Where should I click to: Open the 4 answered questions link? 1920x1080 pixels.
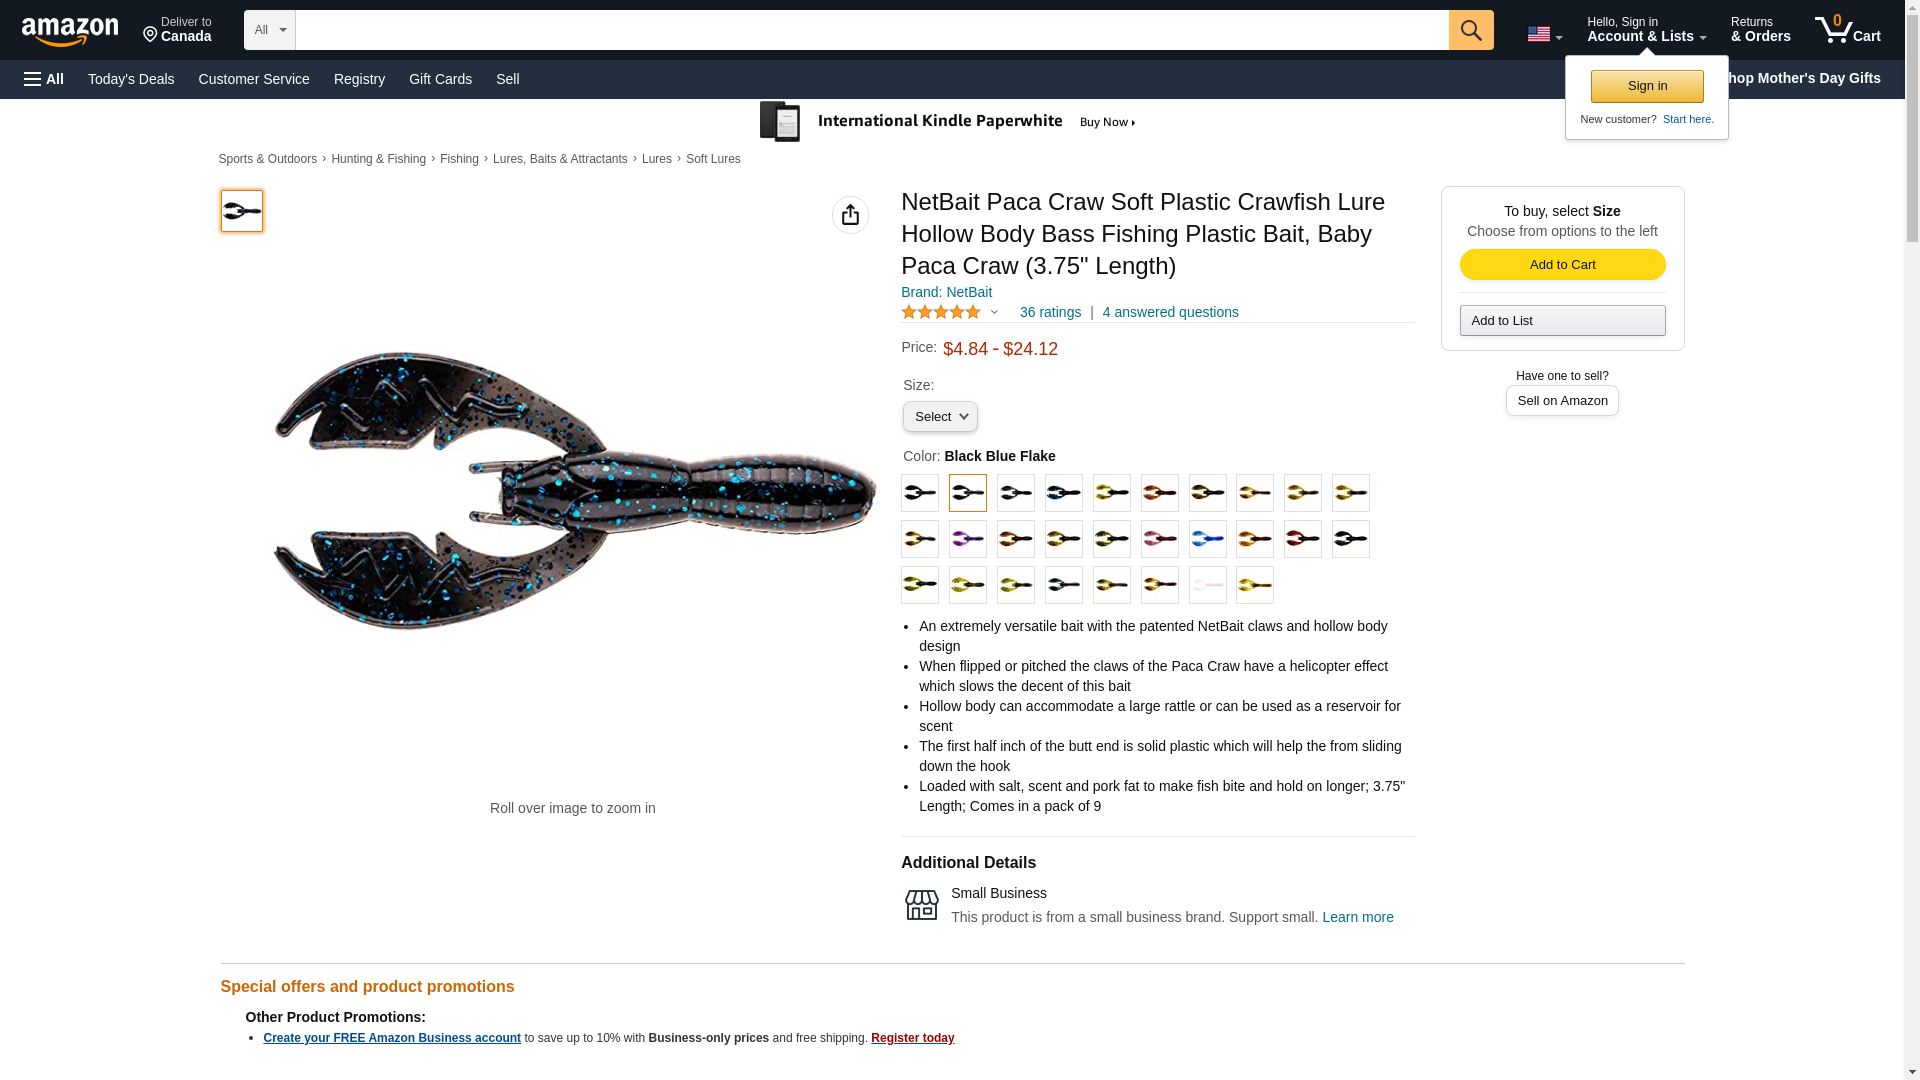coord(1170,312)
